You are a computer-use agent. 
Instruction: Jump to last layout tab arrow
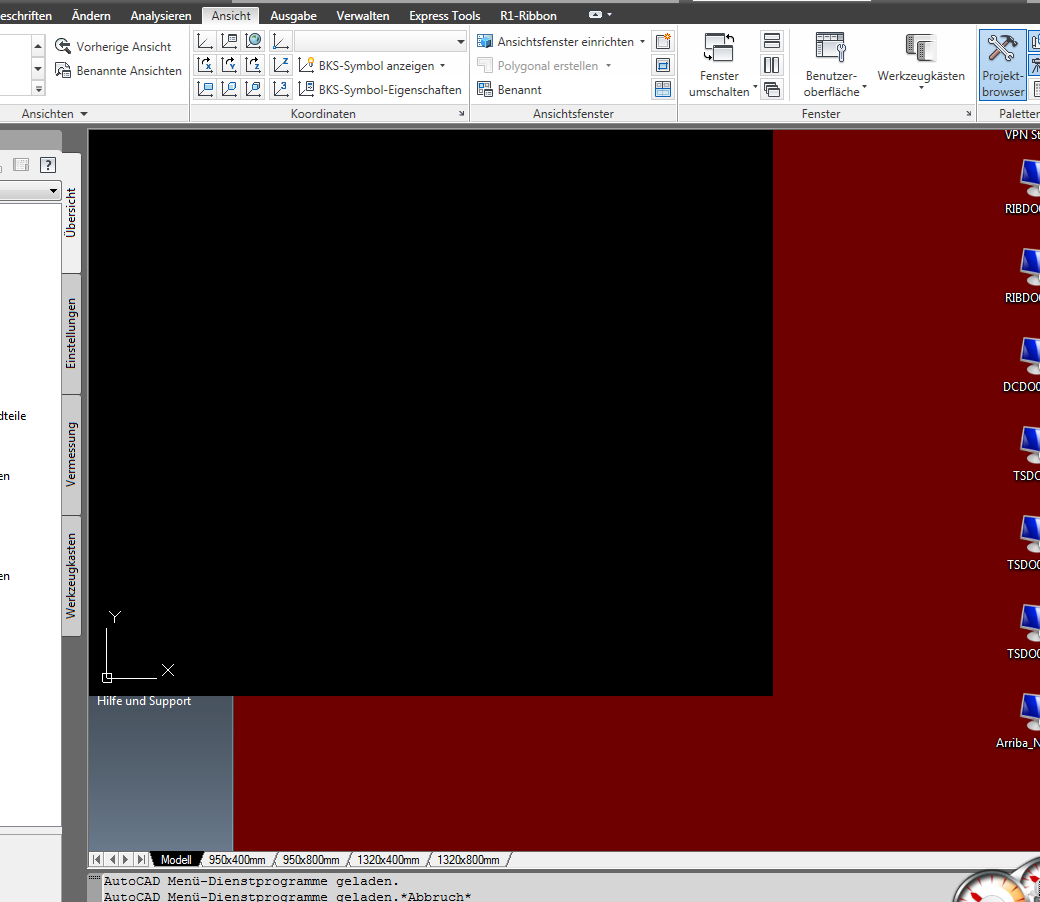tap(141, 860)
